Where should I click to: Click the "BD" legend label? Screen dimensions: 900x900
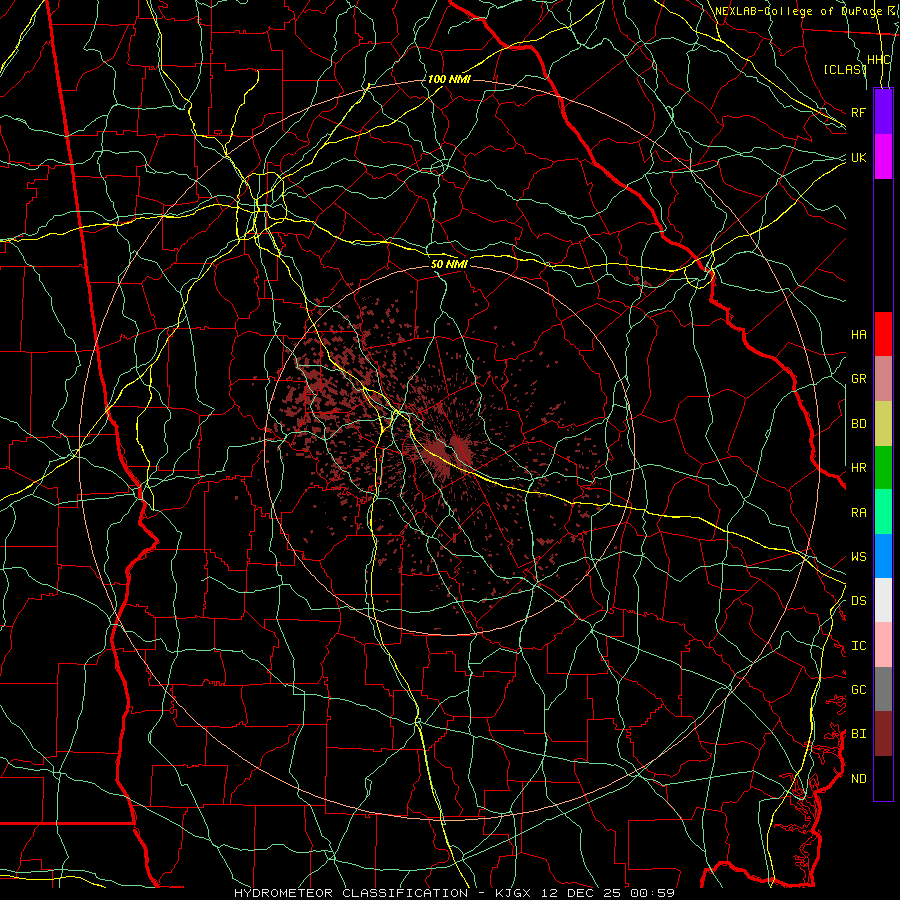pyautogui.click(x=859, y=424)
